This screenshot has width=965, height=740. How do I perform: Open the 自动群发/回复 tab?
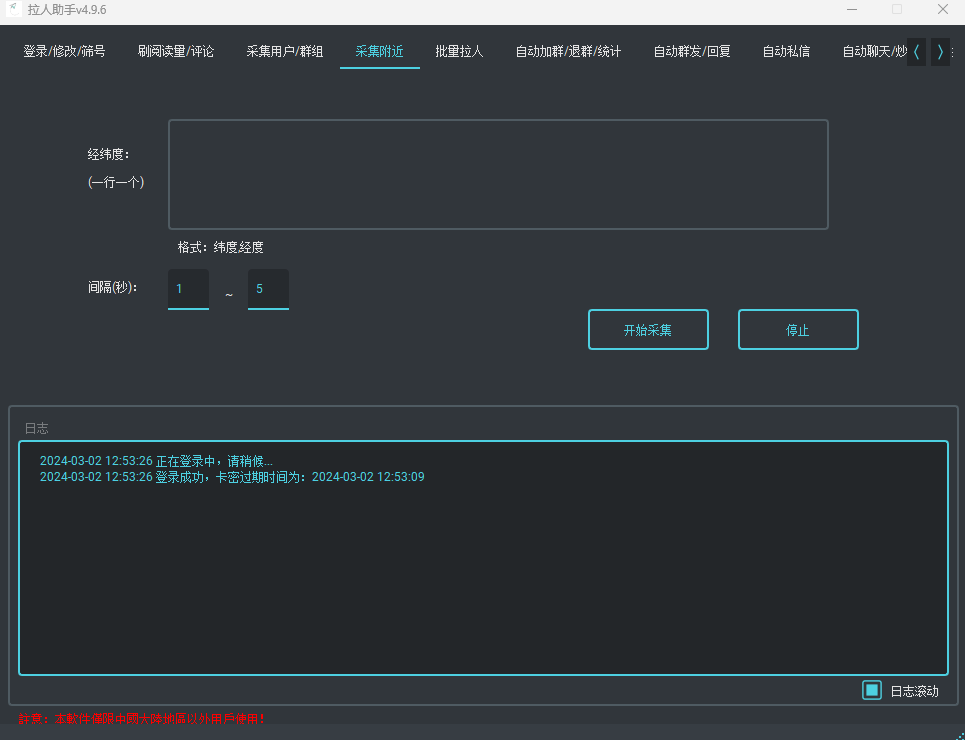click(x=692, y=51)
